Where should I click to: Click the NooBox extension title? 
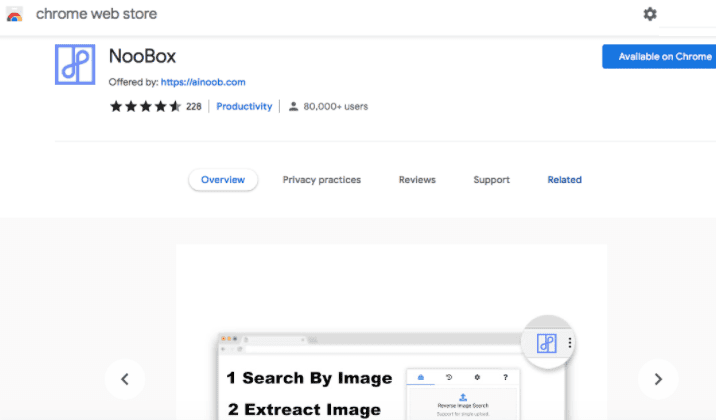(x=142, y=57)
